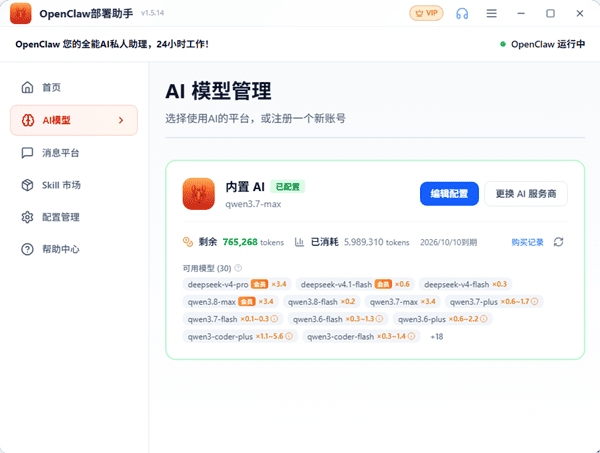Viewport: 600px width, 453px height.
Task: Click the 5,989,310 consumed tokens value
Action: (x=364, y=242)
